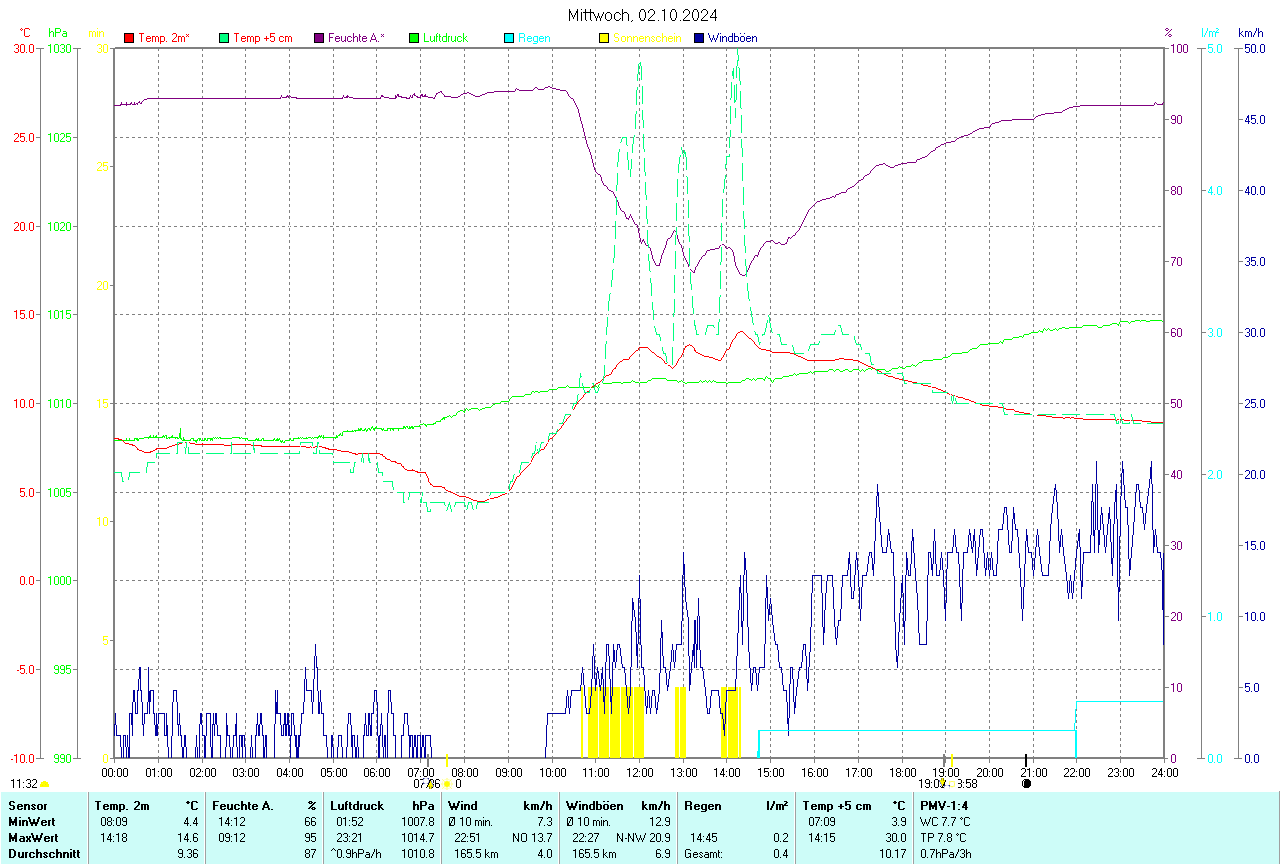Click the MaxWert row label
Screen dimensions: 1280x864
(x=33, y=838)
